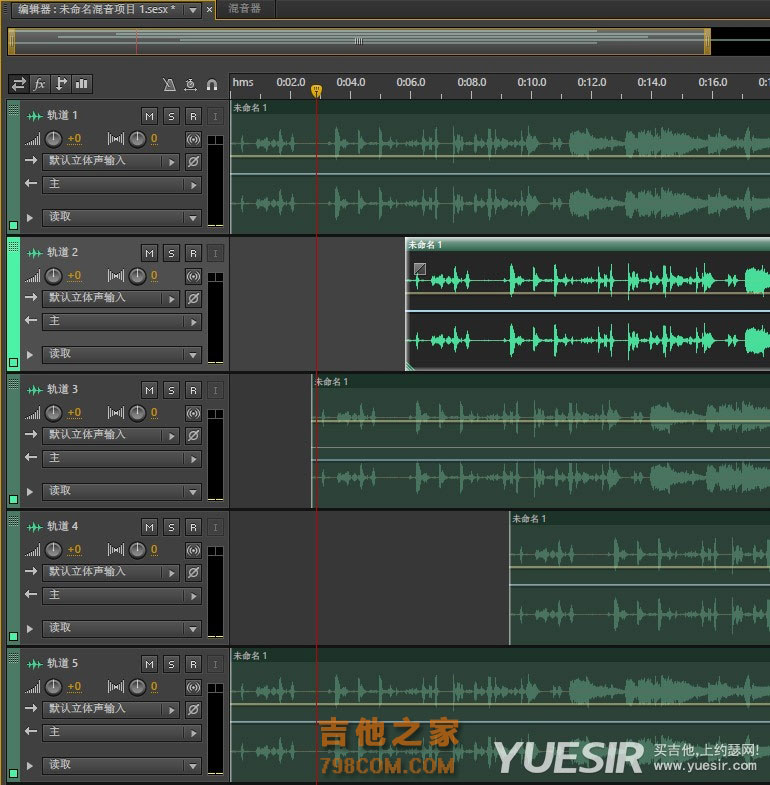Viewport: 770px width, 785px height.
Task: Click 轨道 1 polarity reverse icon
Action: (193, 161)
